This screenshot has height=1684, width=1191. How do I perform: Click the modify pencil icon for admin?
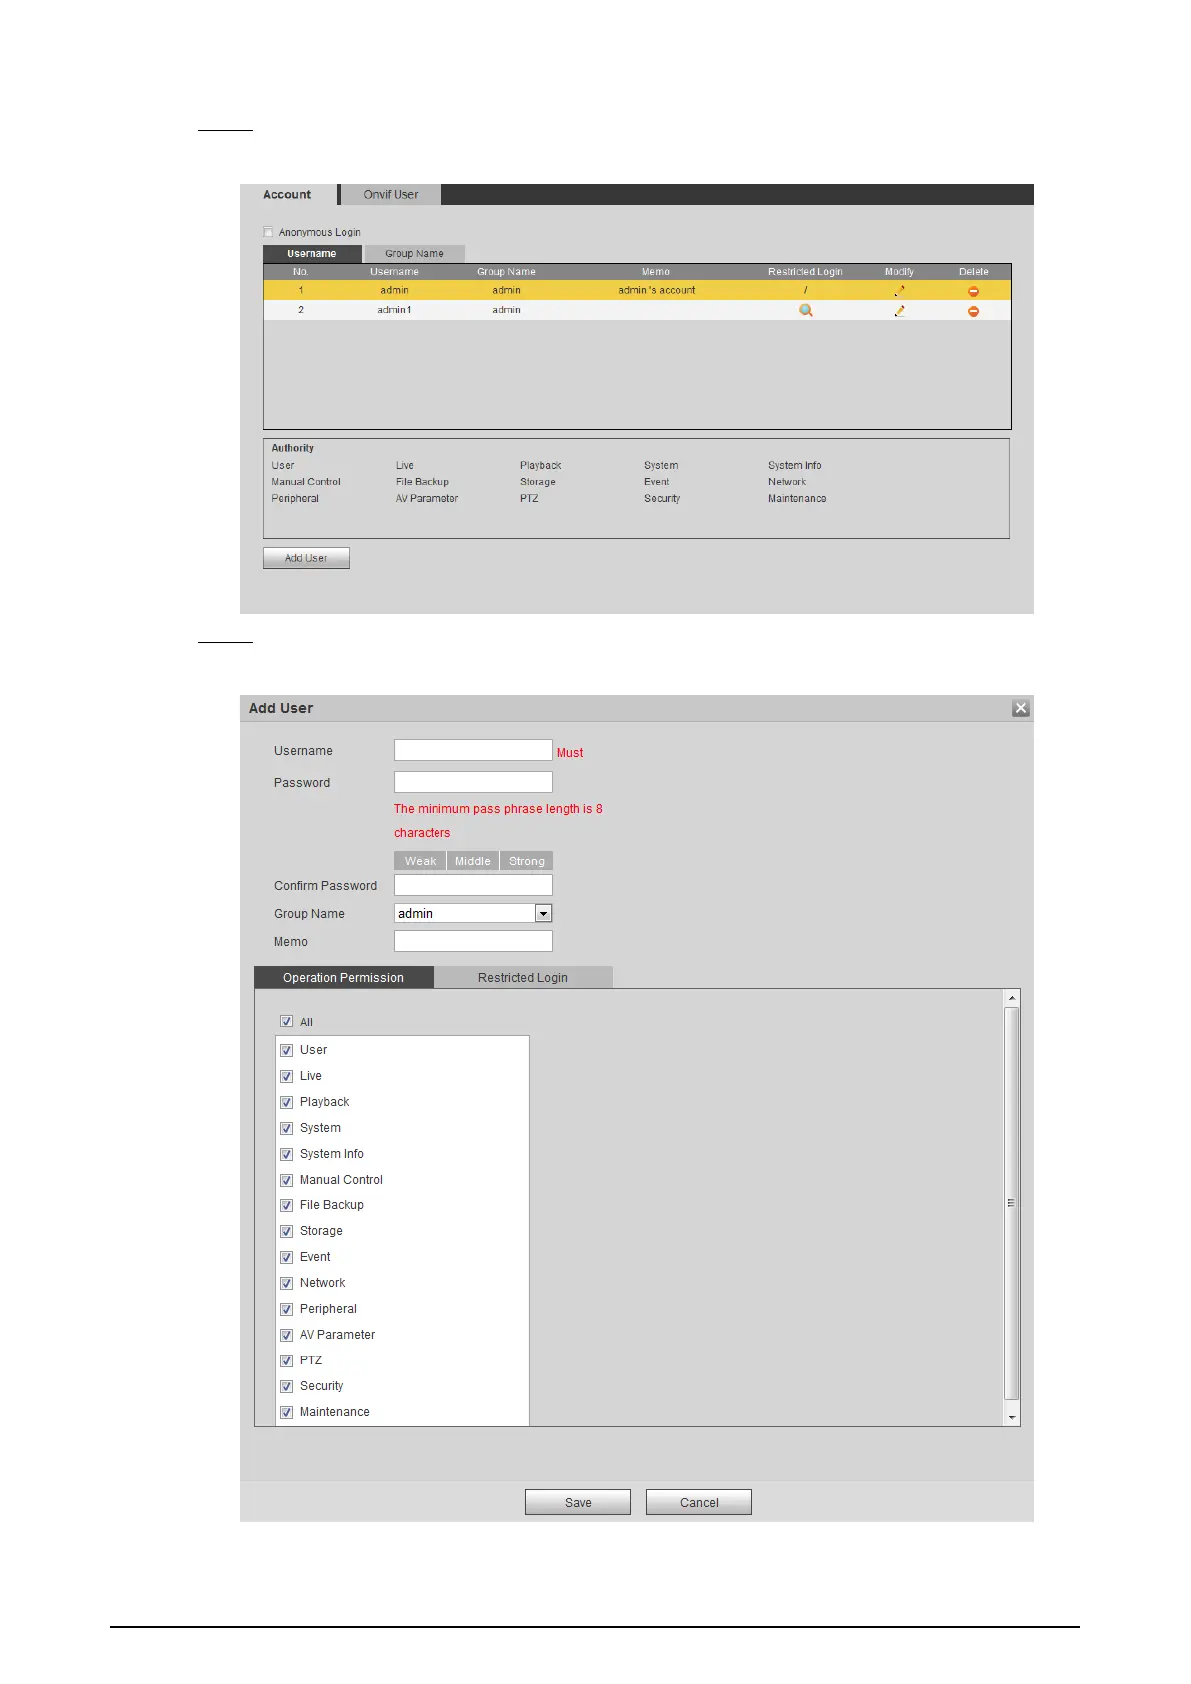899,291
